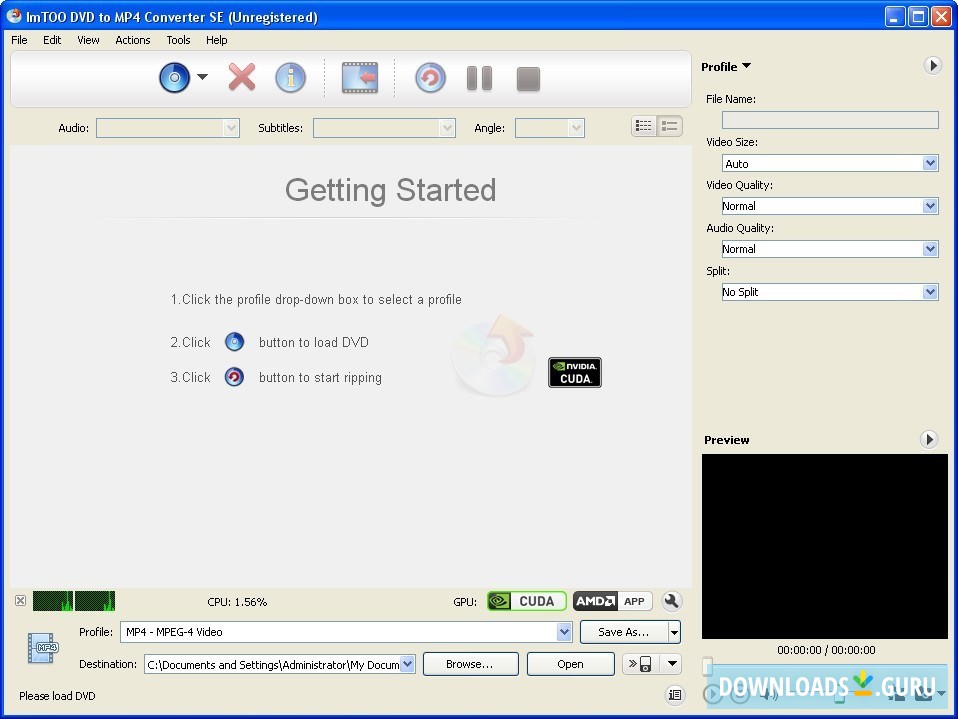Open the Video Quality dropdown
The height and width of the screenshot is (719, 958).
point(829,206)
